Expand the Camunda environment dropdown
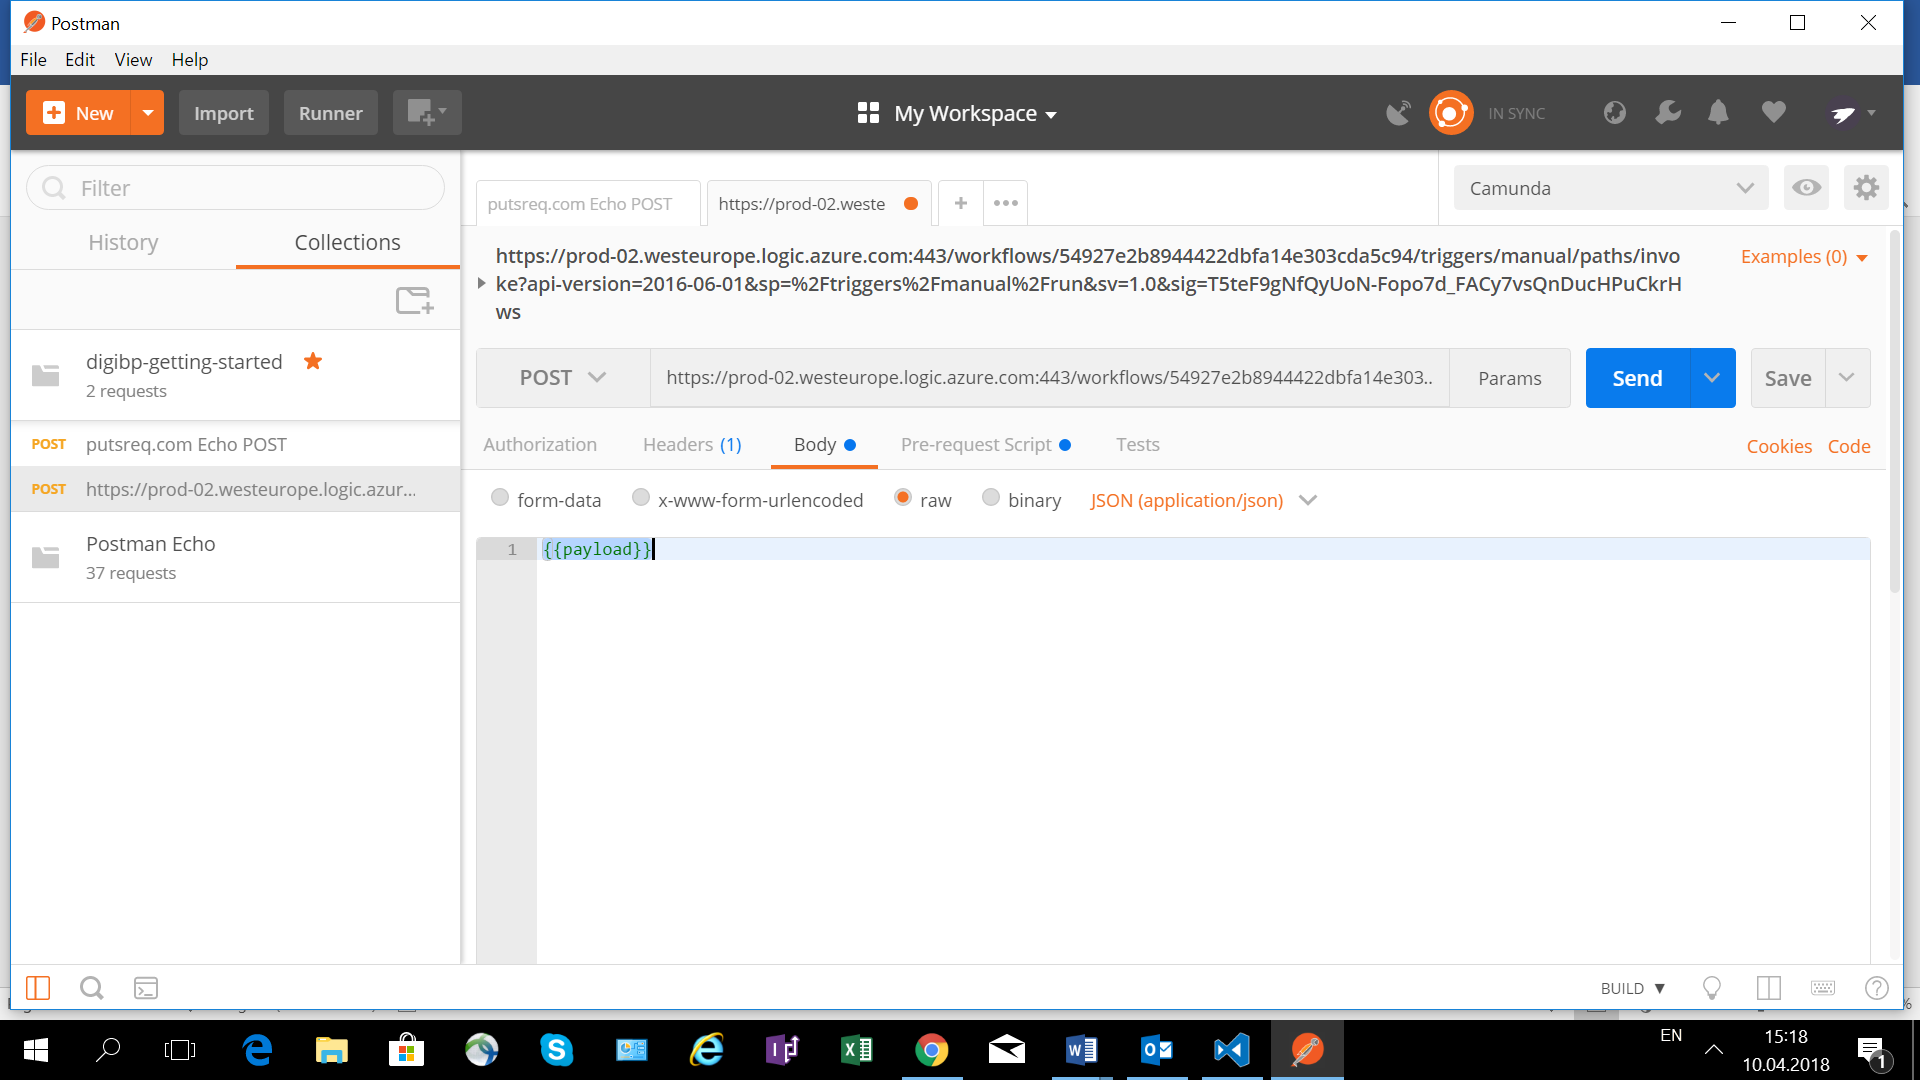This screenshot has height=1080, width=1920. pos(1610,188)
